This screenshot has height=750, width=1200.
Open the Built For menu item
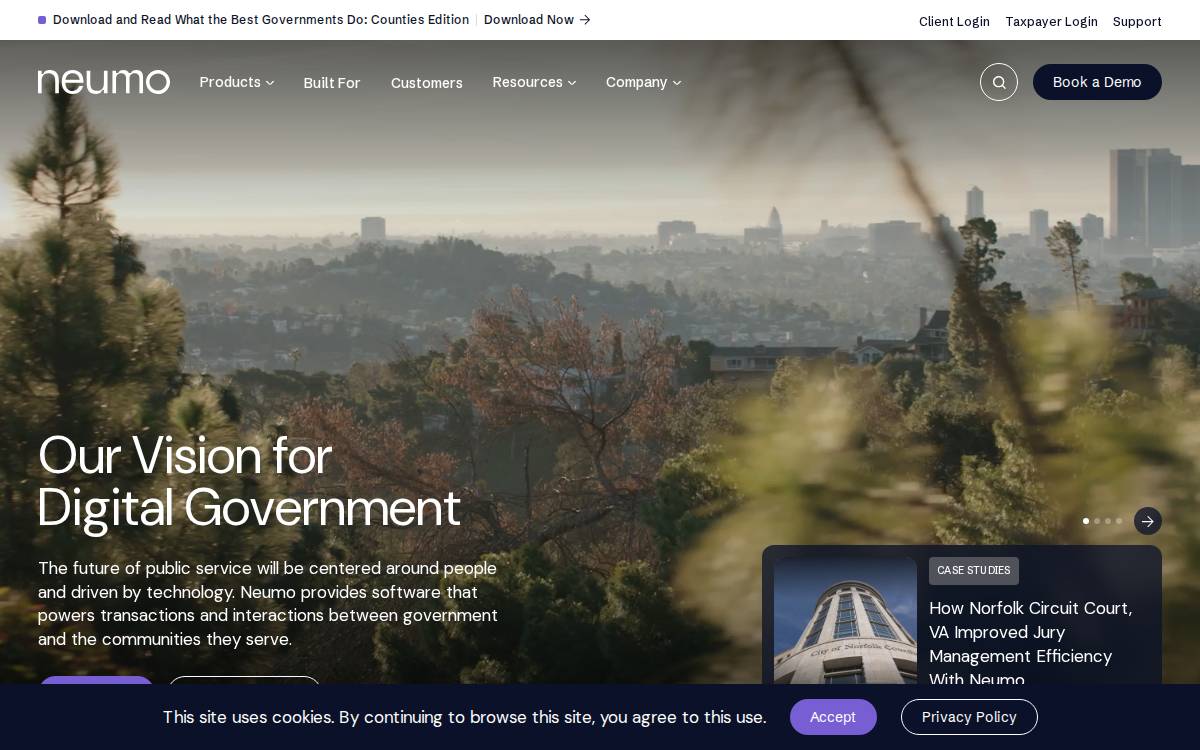332,83
